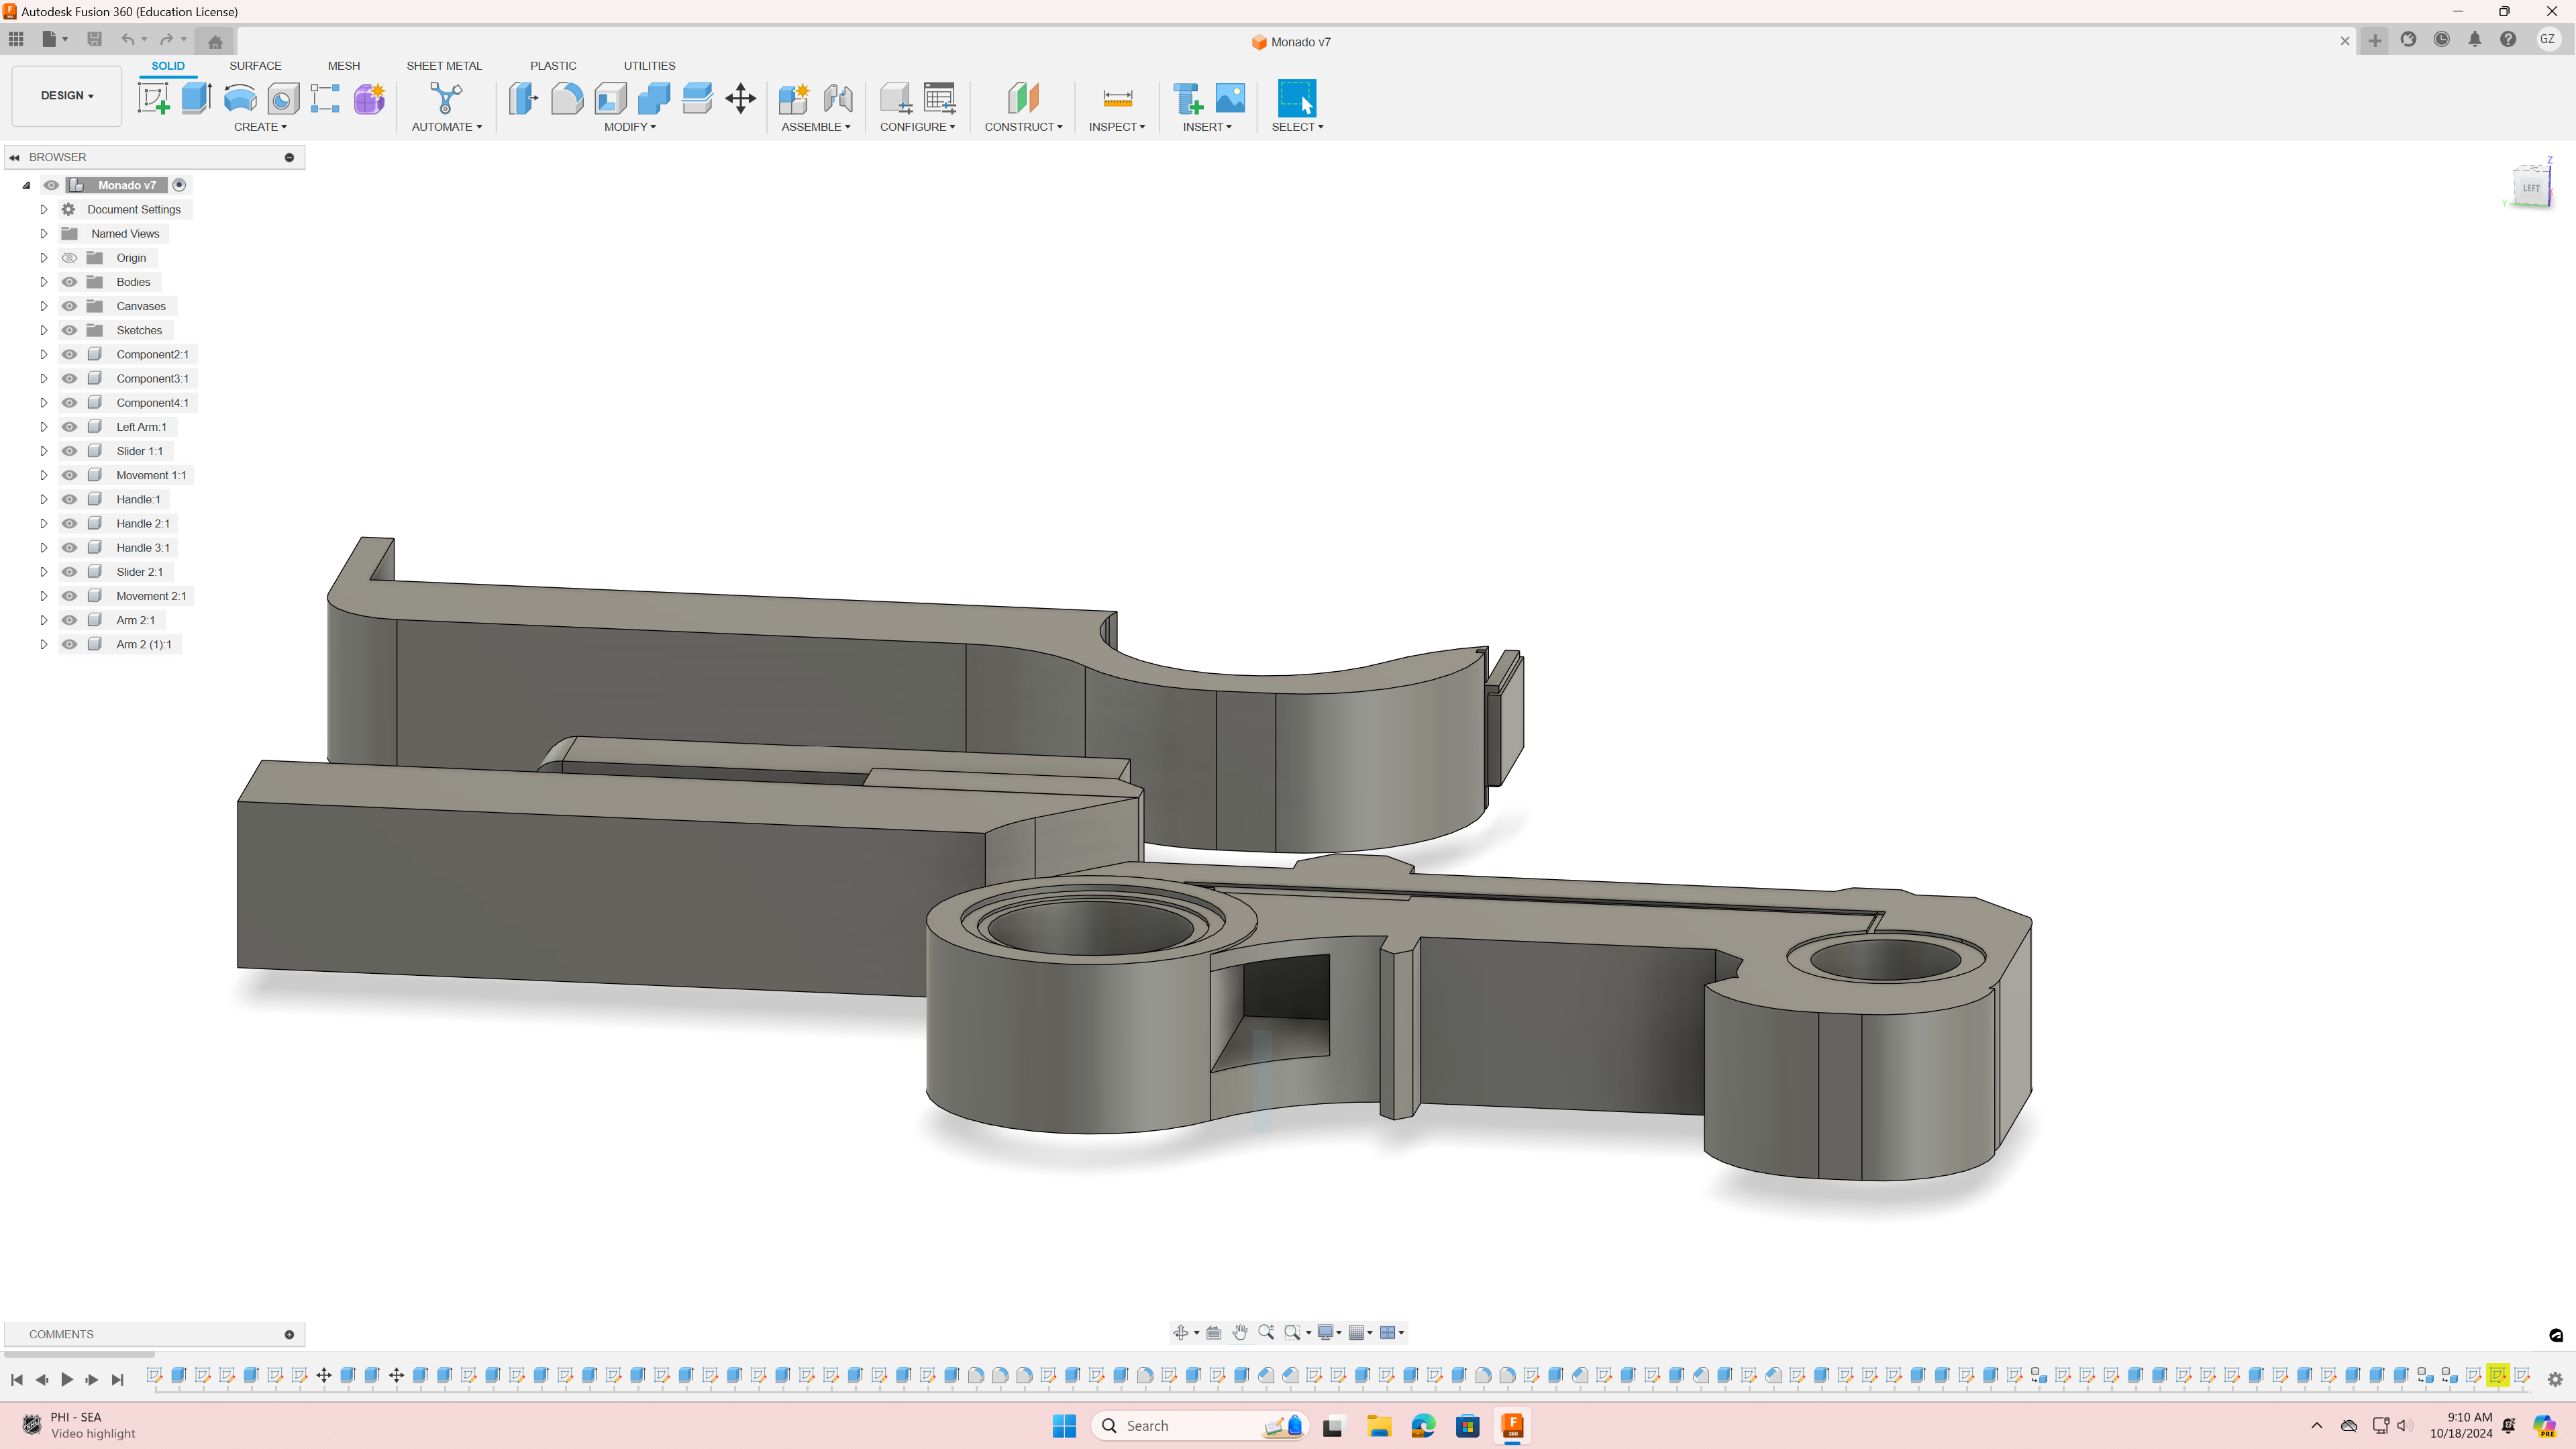Expand the Sketches folder

43,330
